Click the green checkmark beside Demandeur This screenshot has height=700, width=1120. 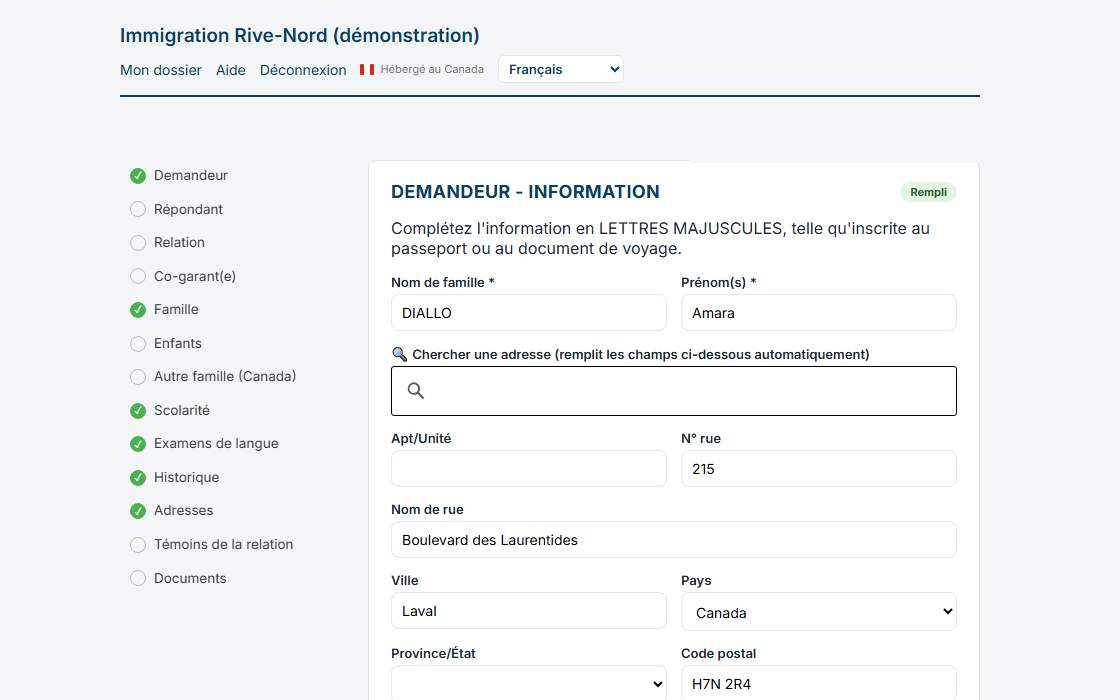point(138,176)
